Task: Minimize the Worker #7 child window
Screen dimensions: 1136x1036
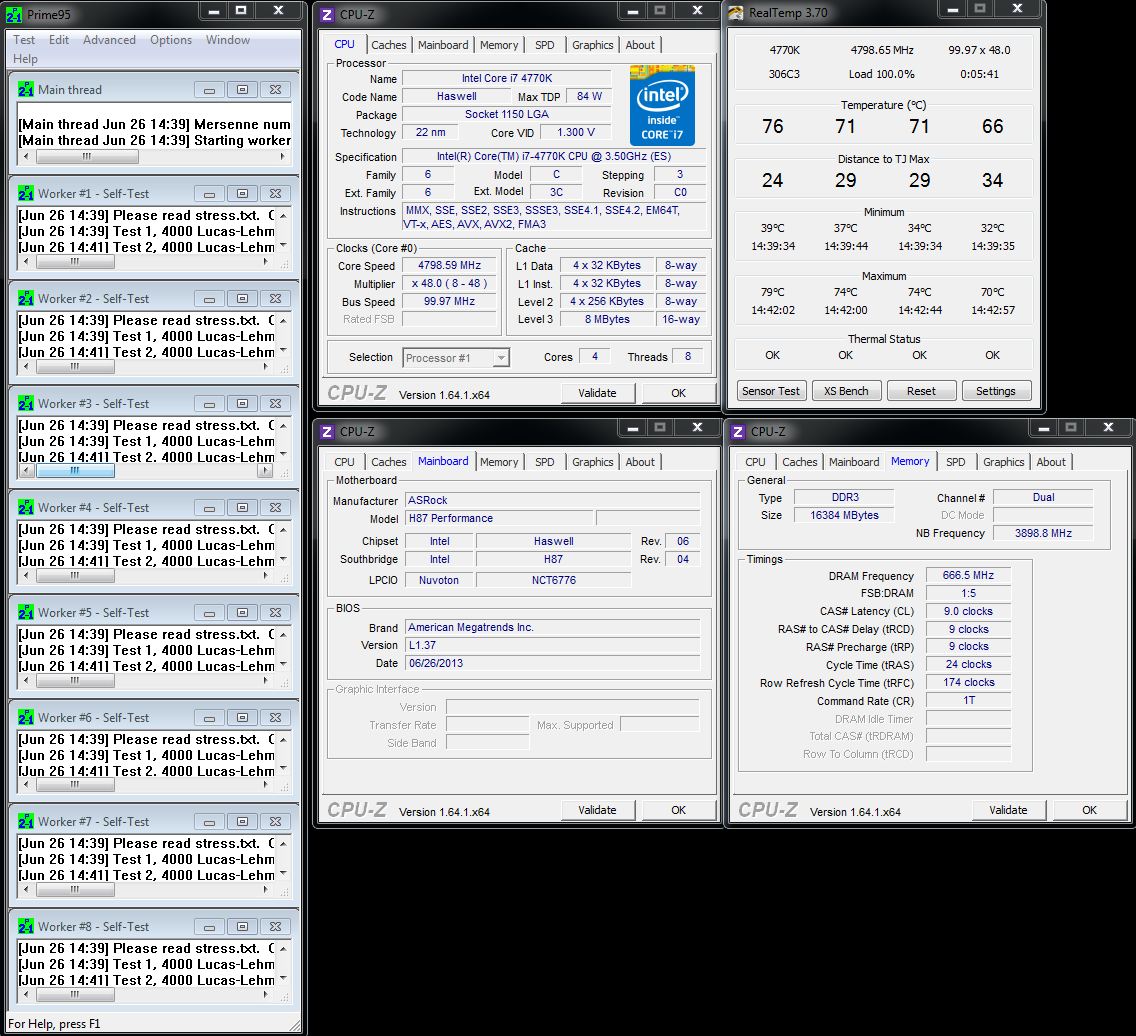Action: [209, 822]
